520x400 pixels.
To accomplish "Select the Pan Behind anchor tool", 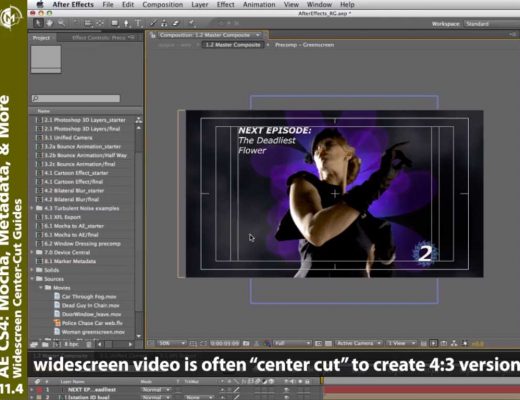I will pos(100,23).
